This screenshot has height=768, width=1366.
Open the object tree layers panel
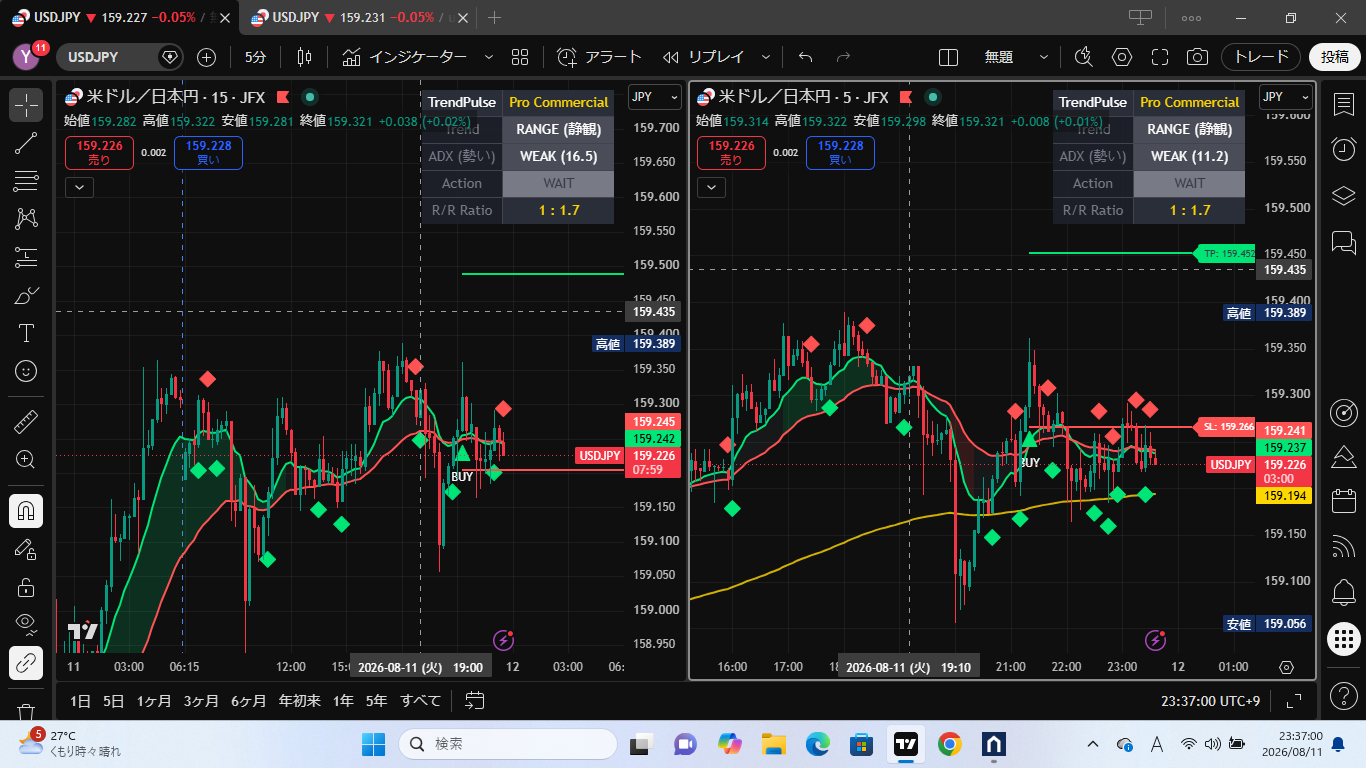(1344, 195)
